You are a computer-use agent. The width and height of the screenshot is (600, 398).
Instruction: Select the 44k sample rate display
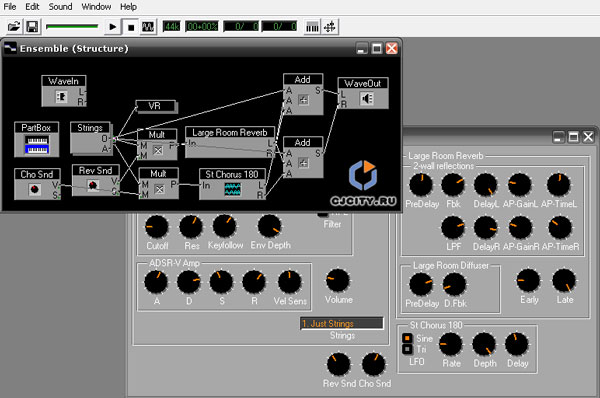[x=171, y=26]
